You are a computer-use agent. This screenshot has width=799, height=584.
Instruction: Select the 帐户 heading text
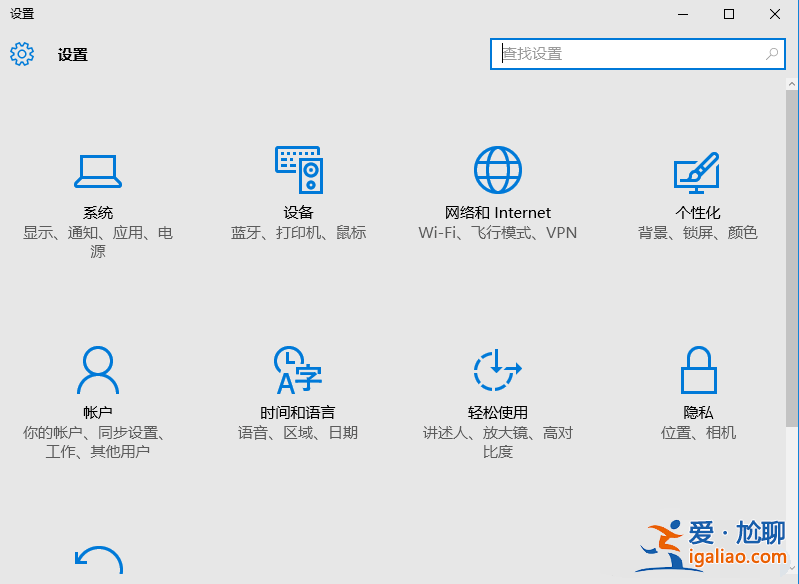tap(98, 412)
